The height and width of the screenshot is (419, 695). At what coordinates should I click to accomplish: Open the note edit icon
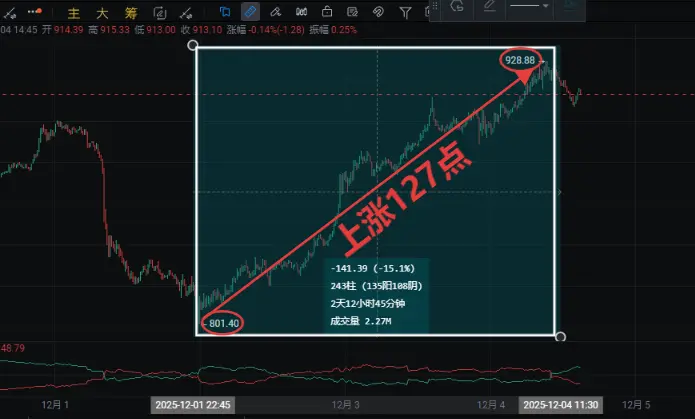click(x=352, y=12)
